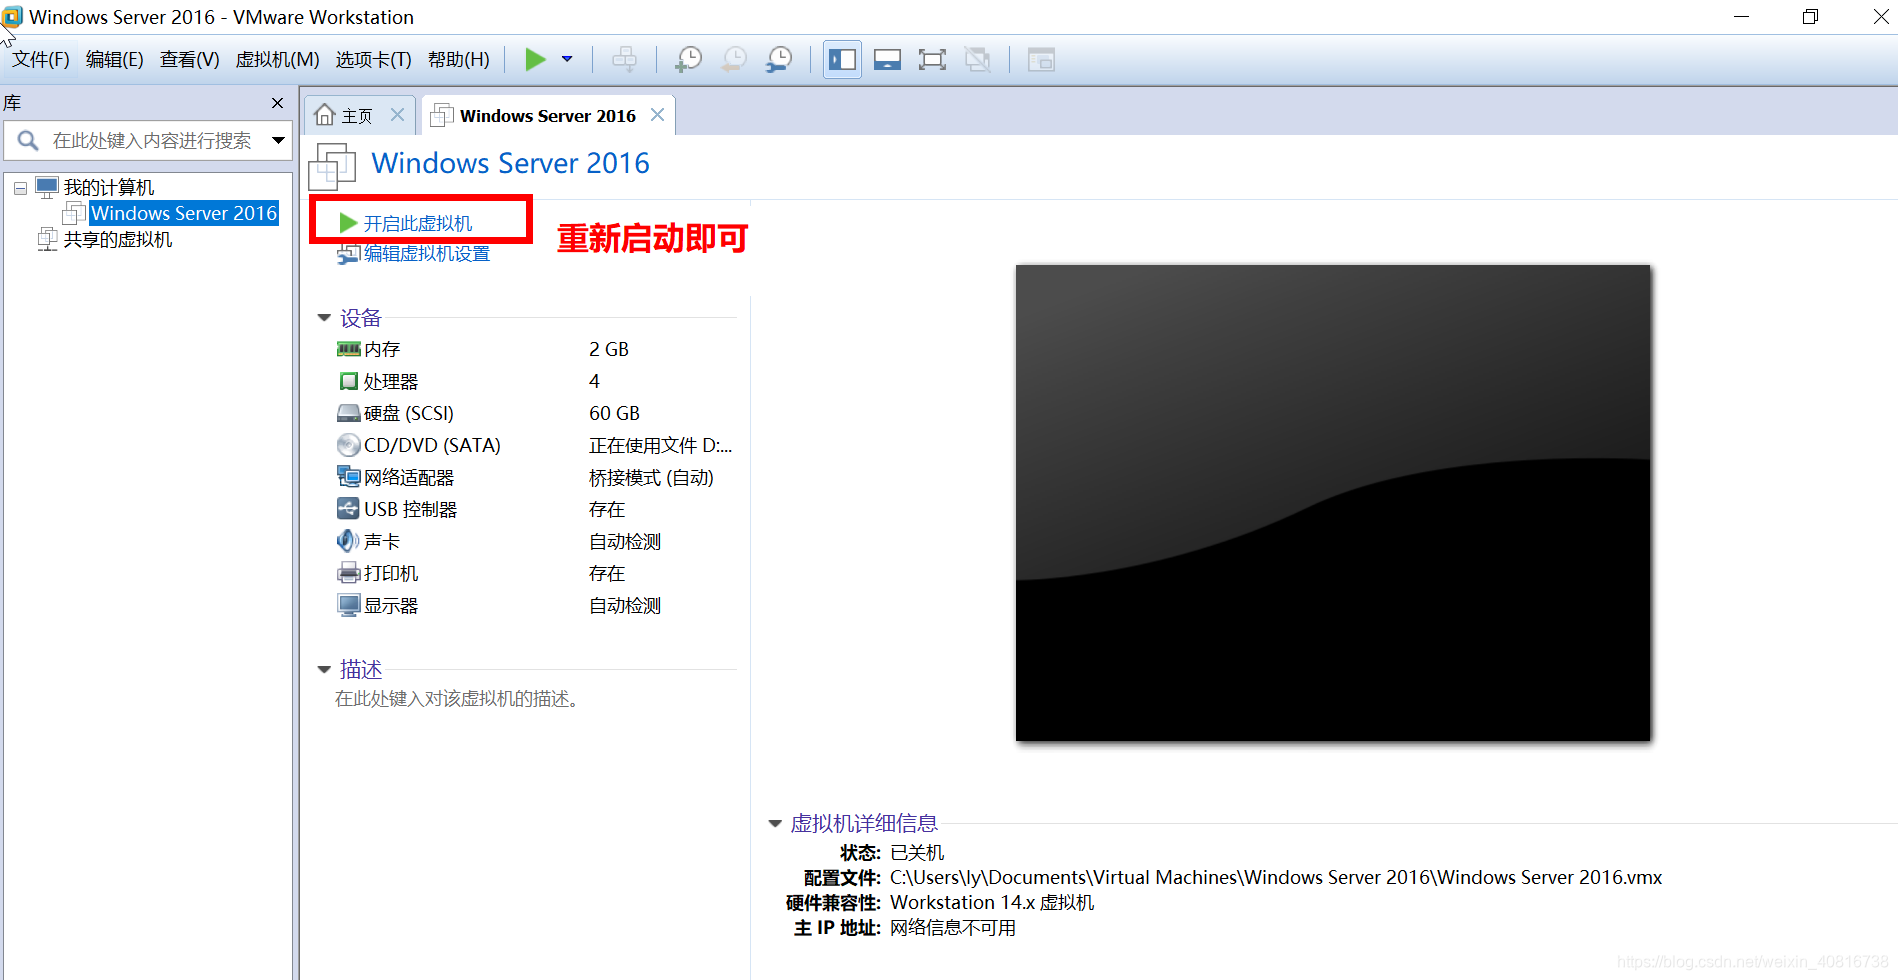
Task: Click the send Ctrl+Alt+Del toolbar icon
Action: [624, 60]
